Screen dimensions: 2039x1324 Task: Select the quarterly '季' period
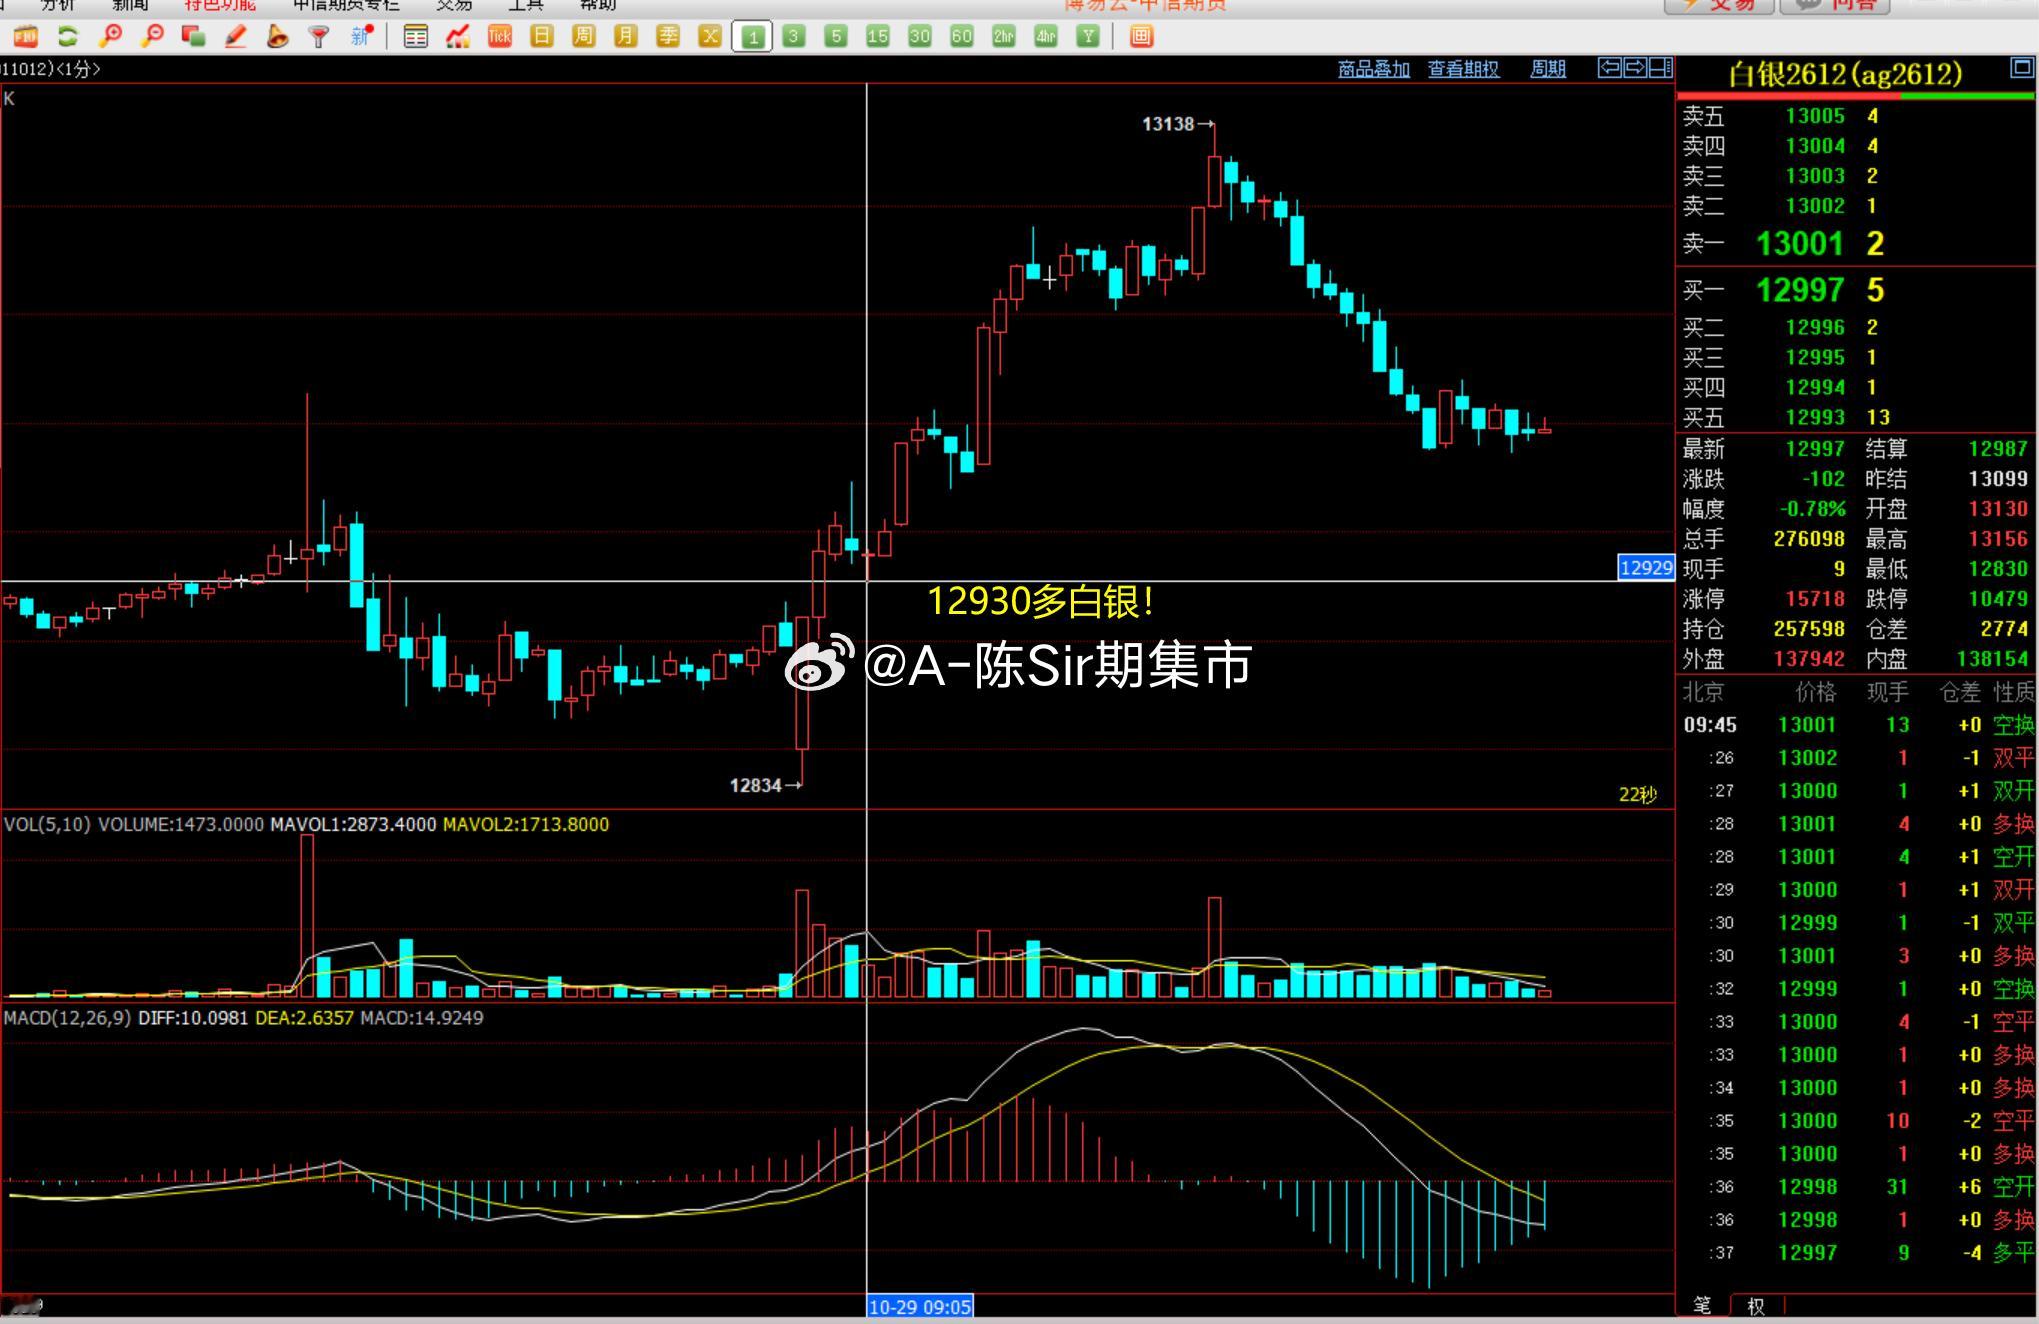coord(668,37)
